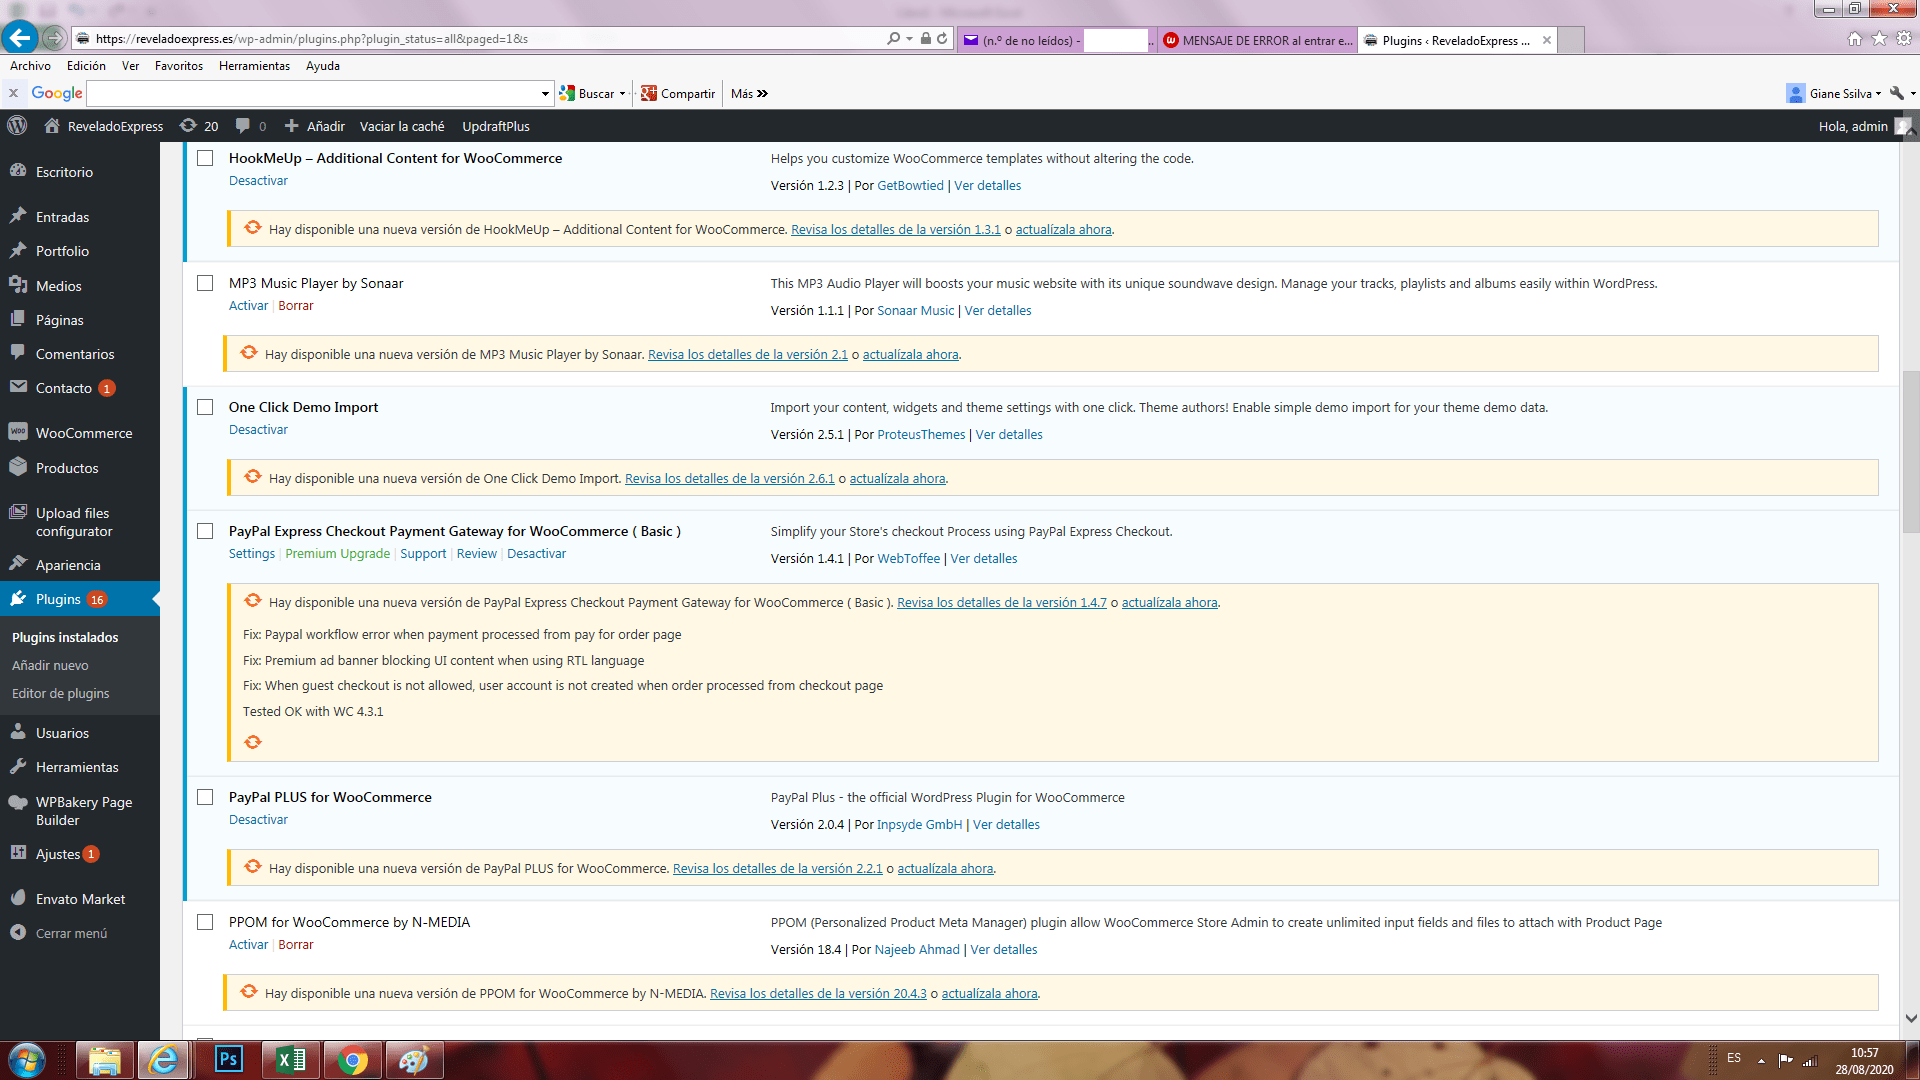Open the Ayuda menu
Image resolution: width=1920 pixels, height=1080 pixels.
323,66
